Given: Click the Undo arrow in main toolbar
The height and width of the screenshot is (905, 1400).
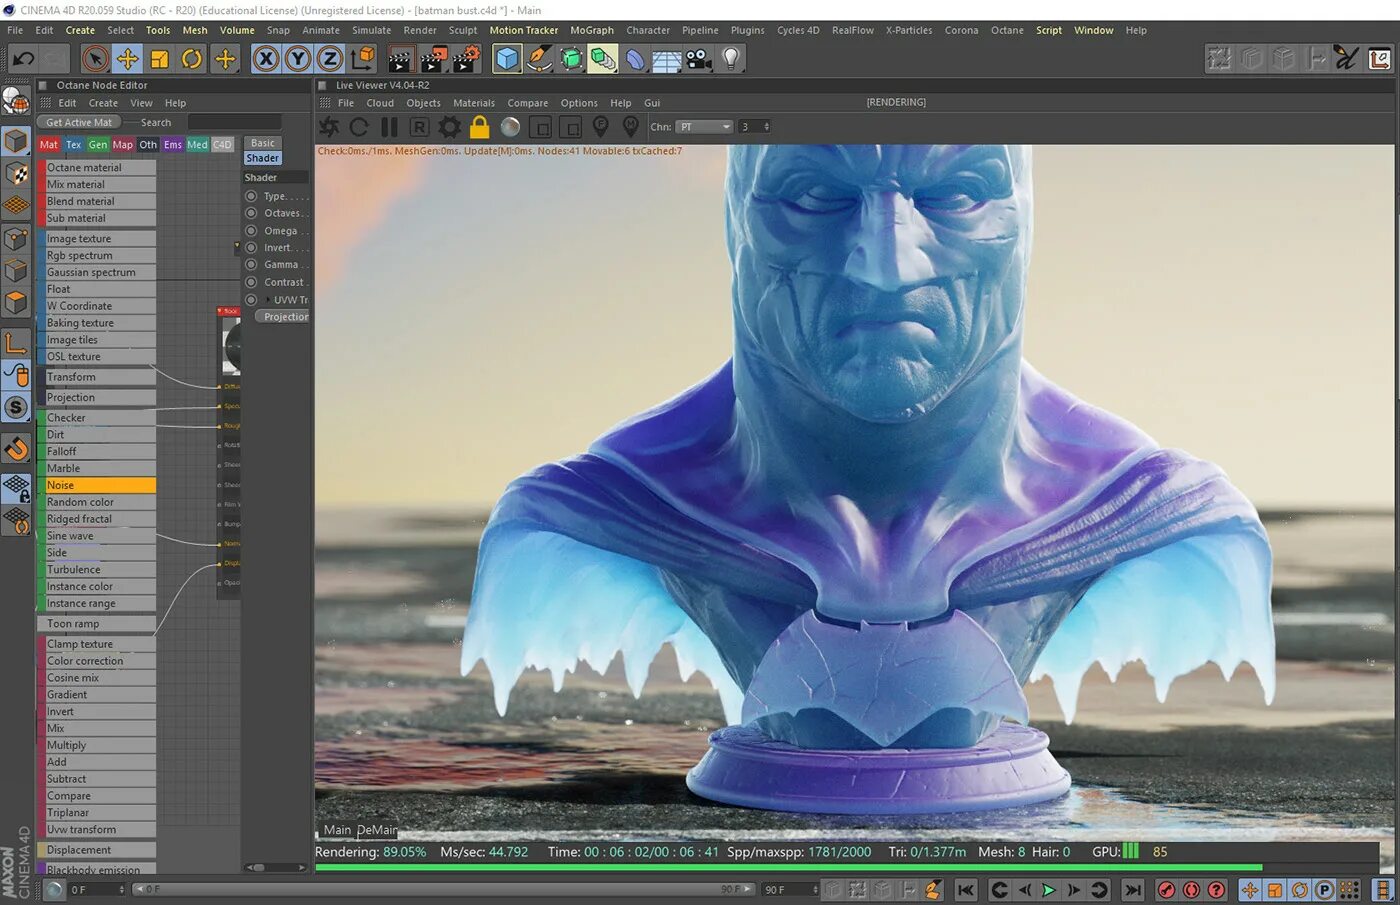Looking at the screenshot, I should pyautogui.click(x=23, y=59).
